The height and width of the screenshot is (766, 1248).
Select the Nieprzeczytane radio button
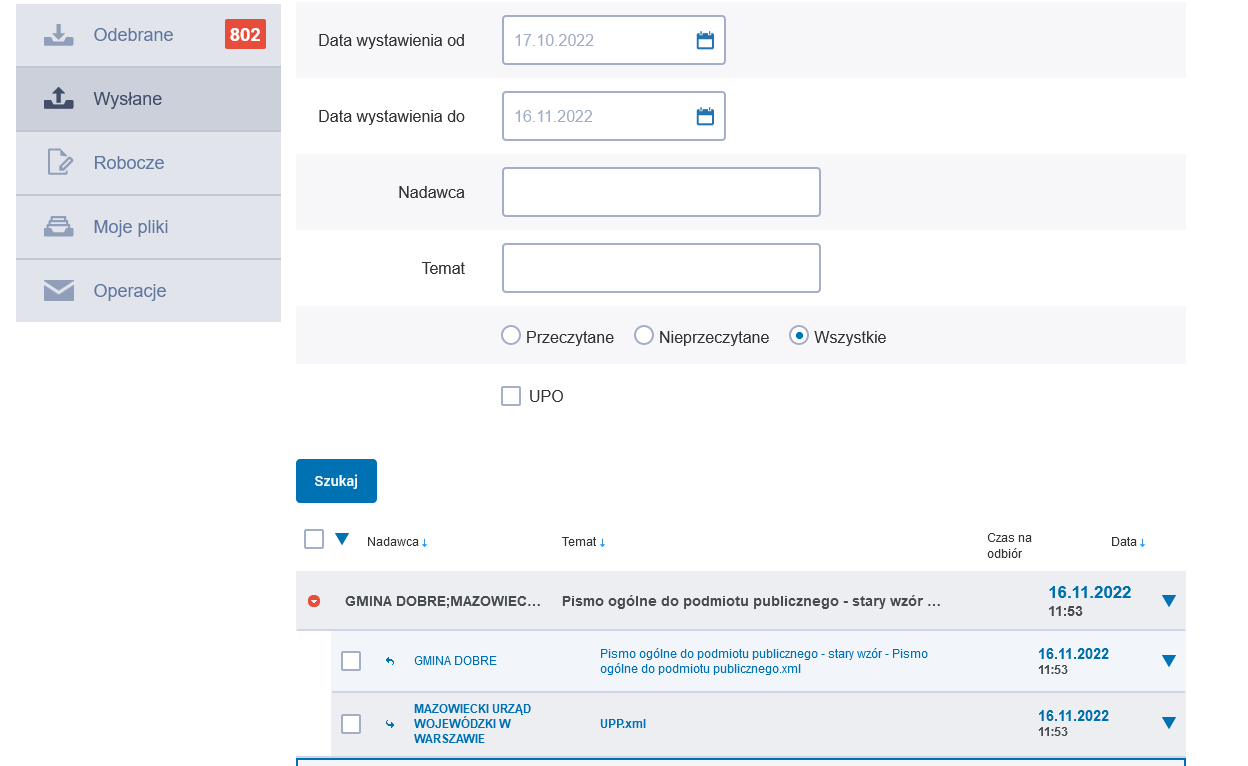pyautogui.click(x=644, y=336)
